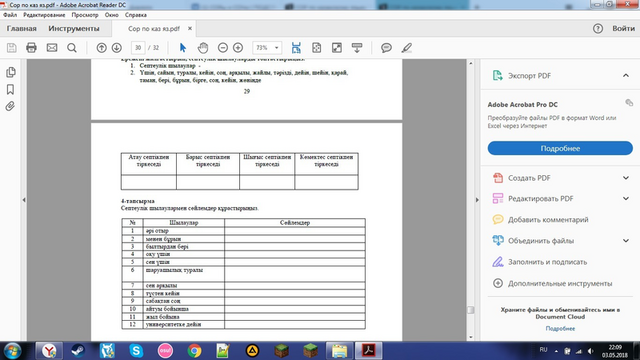Open the Bookmarks panel icon
640x360 pixels.
tap(10, 89)
